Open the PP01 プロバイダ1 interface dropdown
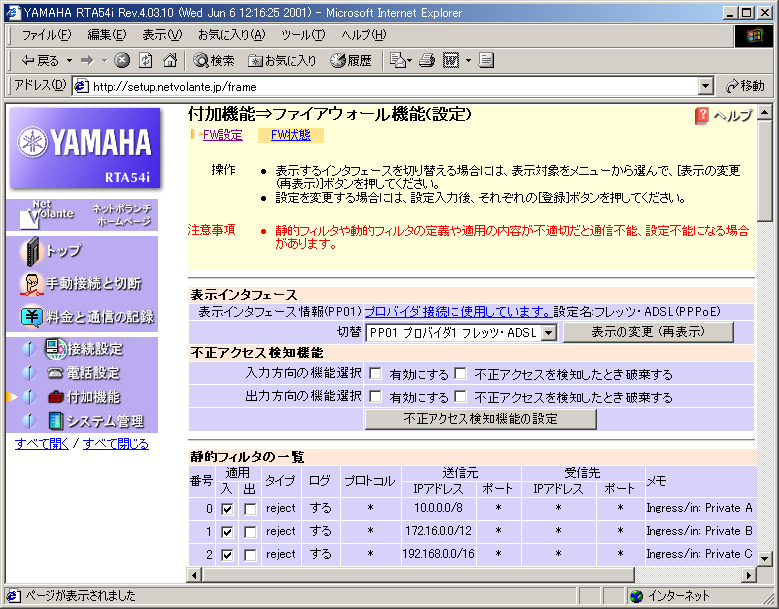The height and width of the screenshot is (609, 779). tap(548, 332)
